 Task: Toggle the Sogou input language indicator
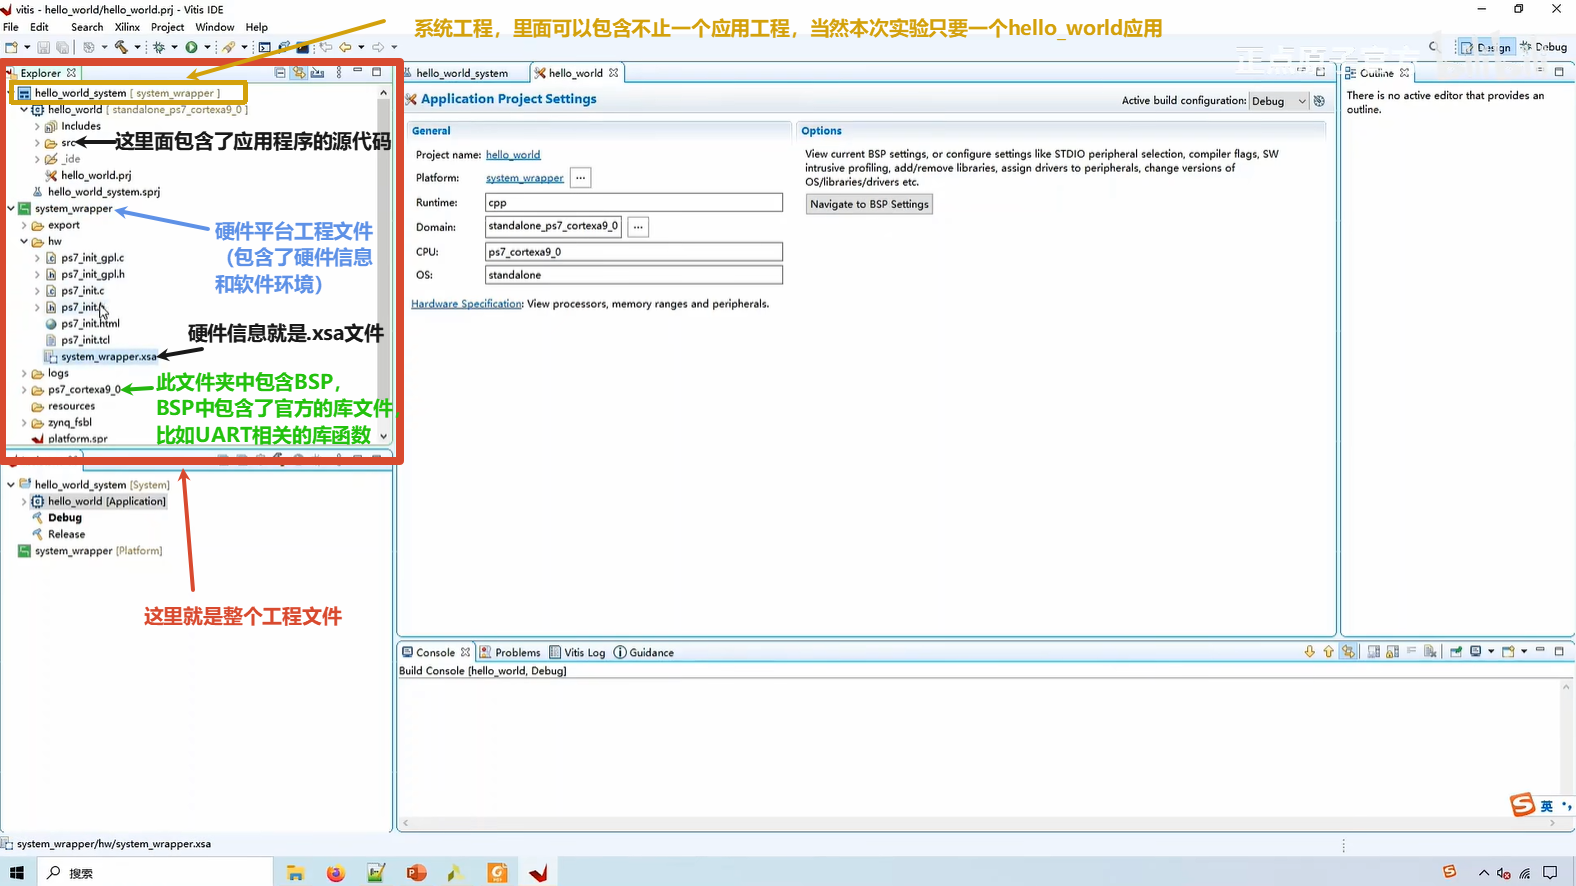[x=1546, y=806]
